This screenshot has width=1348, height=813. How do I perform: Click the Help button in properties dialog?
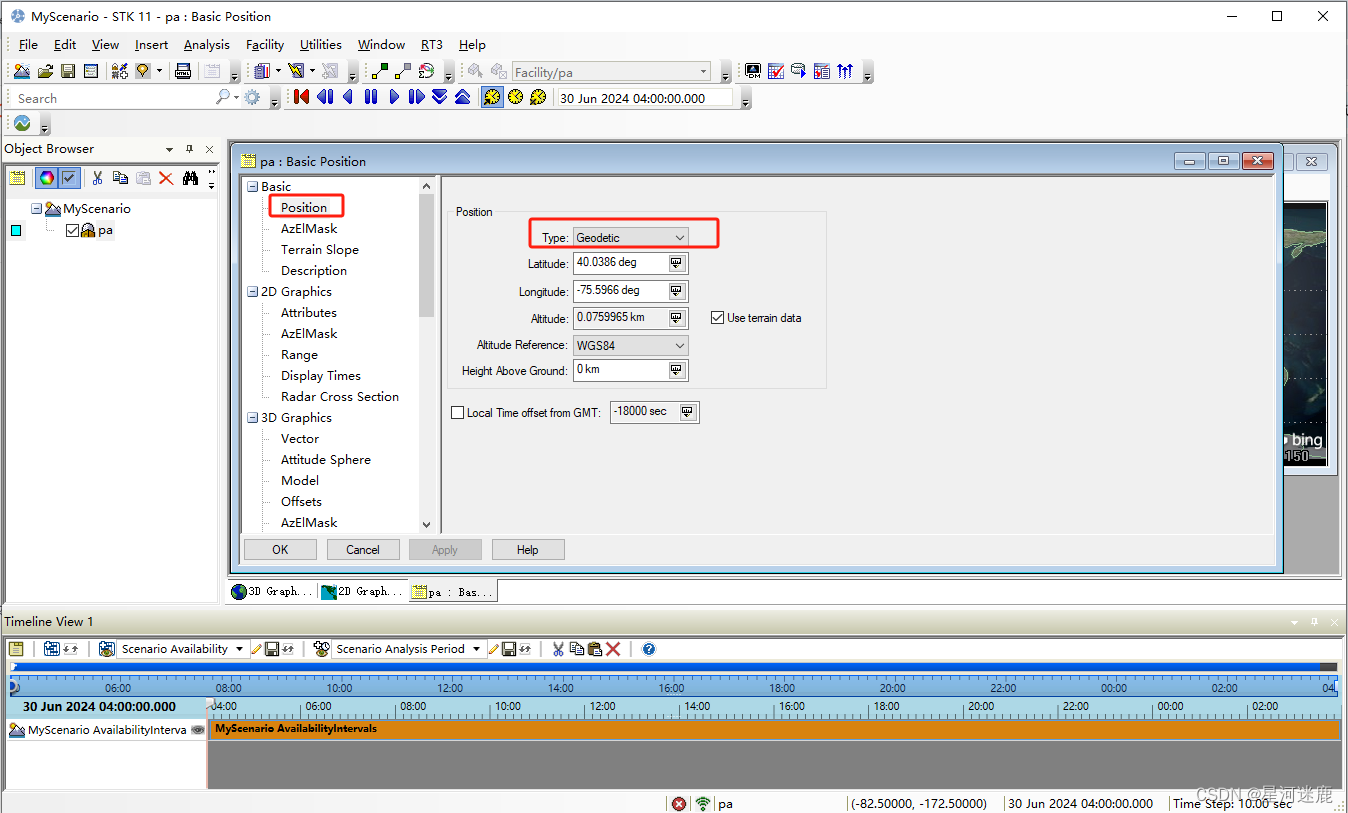(528, 550)
